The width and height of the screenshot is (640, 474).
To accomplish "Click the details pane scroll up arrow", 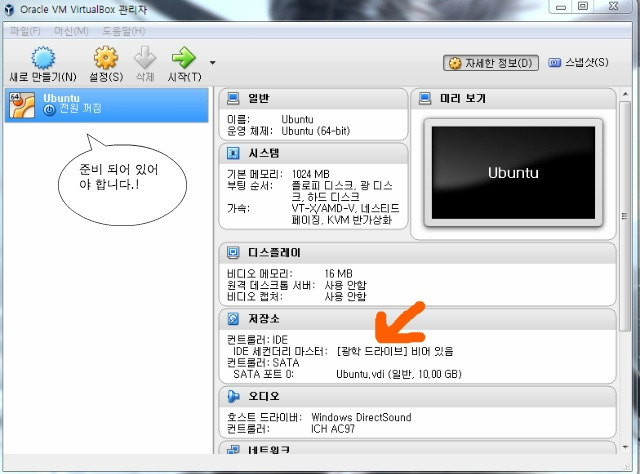I will click(625, 94).
